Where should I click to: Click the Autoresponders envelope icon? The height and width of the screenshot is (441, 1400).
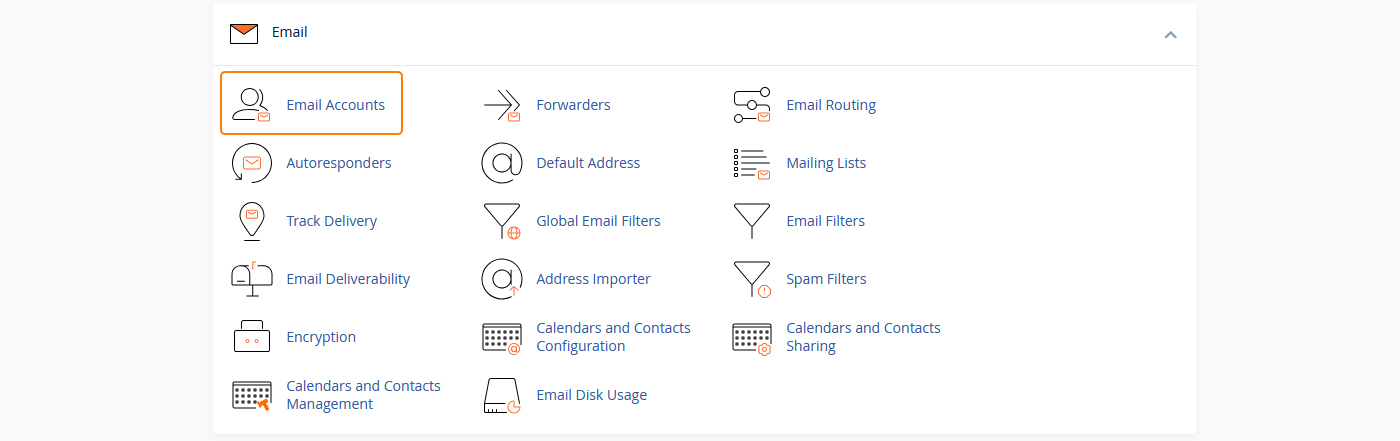(x=251, y=163)
